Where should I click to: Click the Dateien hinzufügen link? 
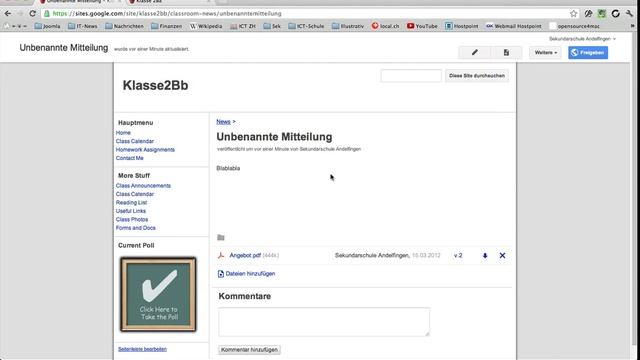[247, 274]
